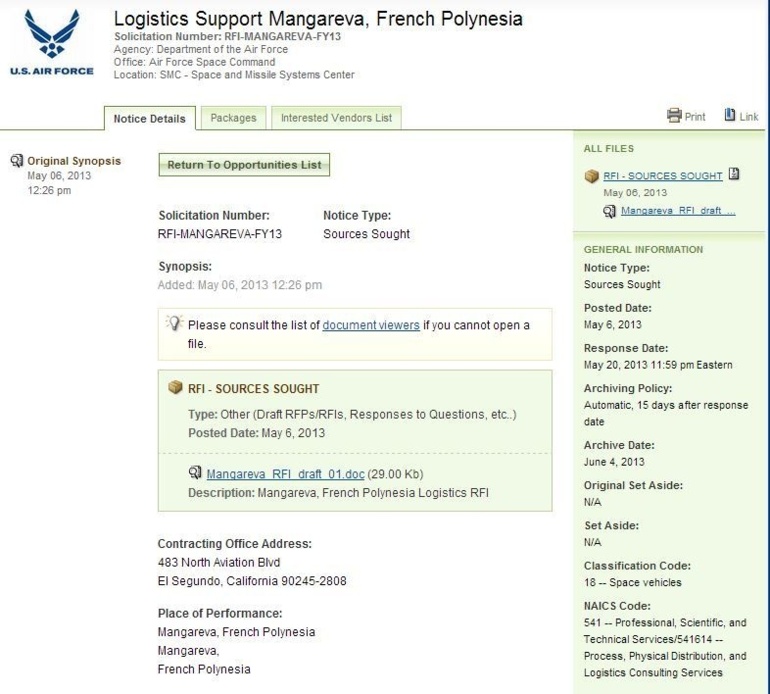Click the Print link

(695, 116)
